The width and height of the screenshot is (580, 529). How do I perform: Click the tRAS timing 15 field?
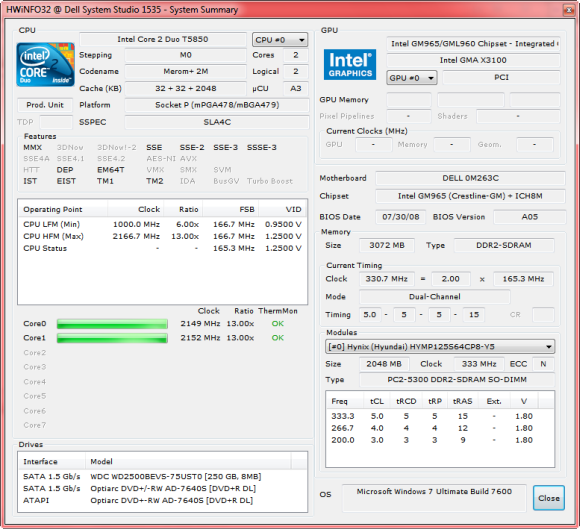474,315
